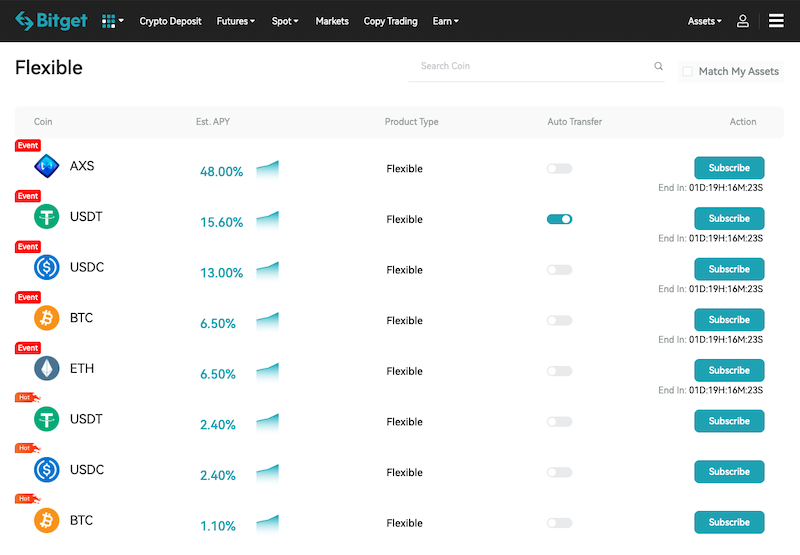Open the user account profile icon

[x=743, y=21]
